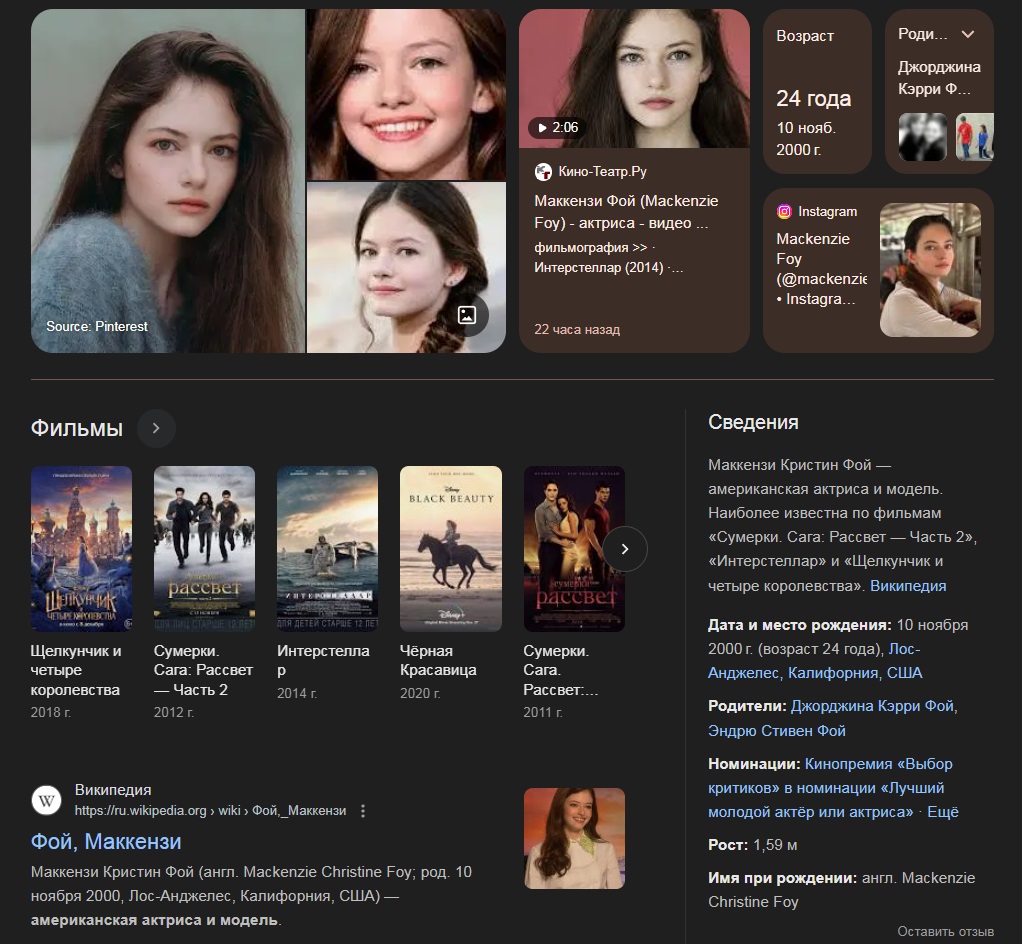The height and width of the screenshot is (944, 1022).
Task: Advance the films carousel with next arrow
Action: point(624,549)
